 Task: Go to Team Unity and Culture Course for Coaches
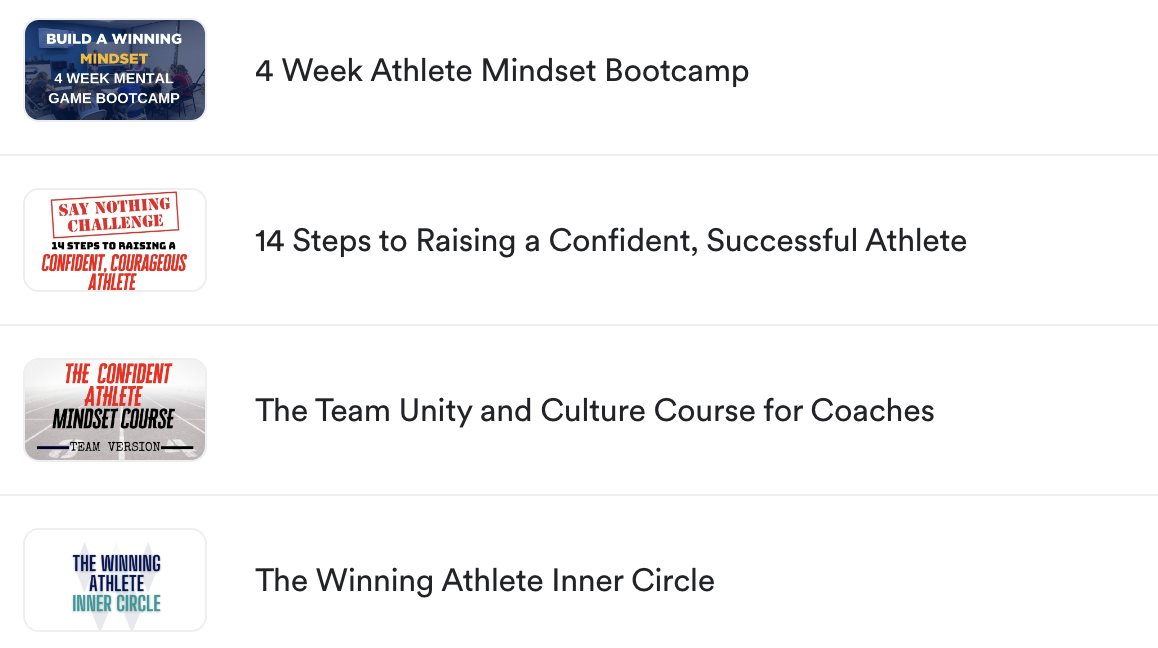594,411
